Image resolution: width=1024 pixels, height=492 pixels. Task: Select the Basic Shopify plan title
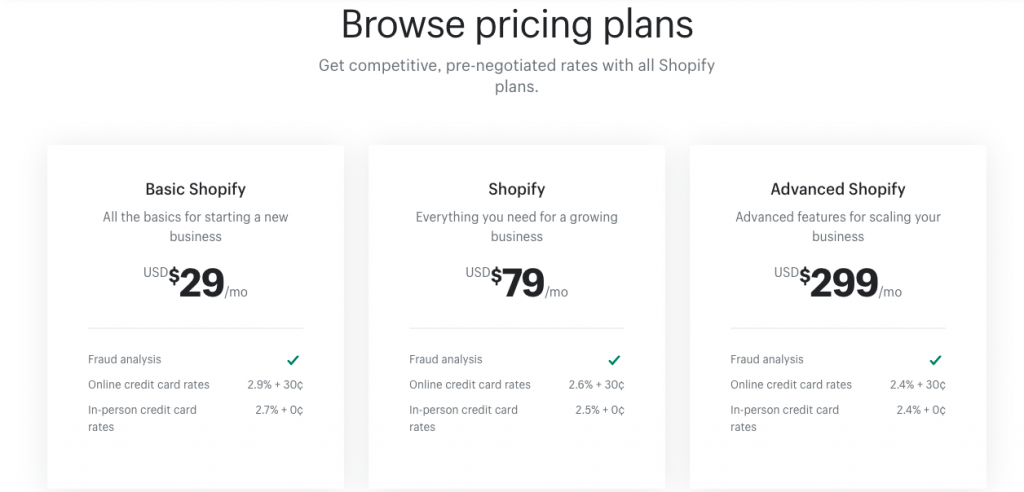pos(195,189)
